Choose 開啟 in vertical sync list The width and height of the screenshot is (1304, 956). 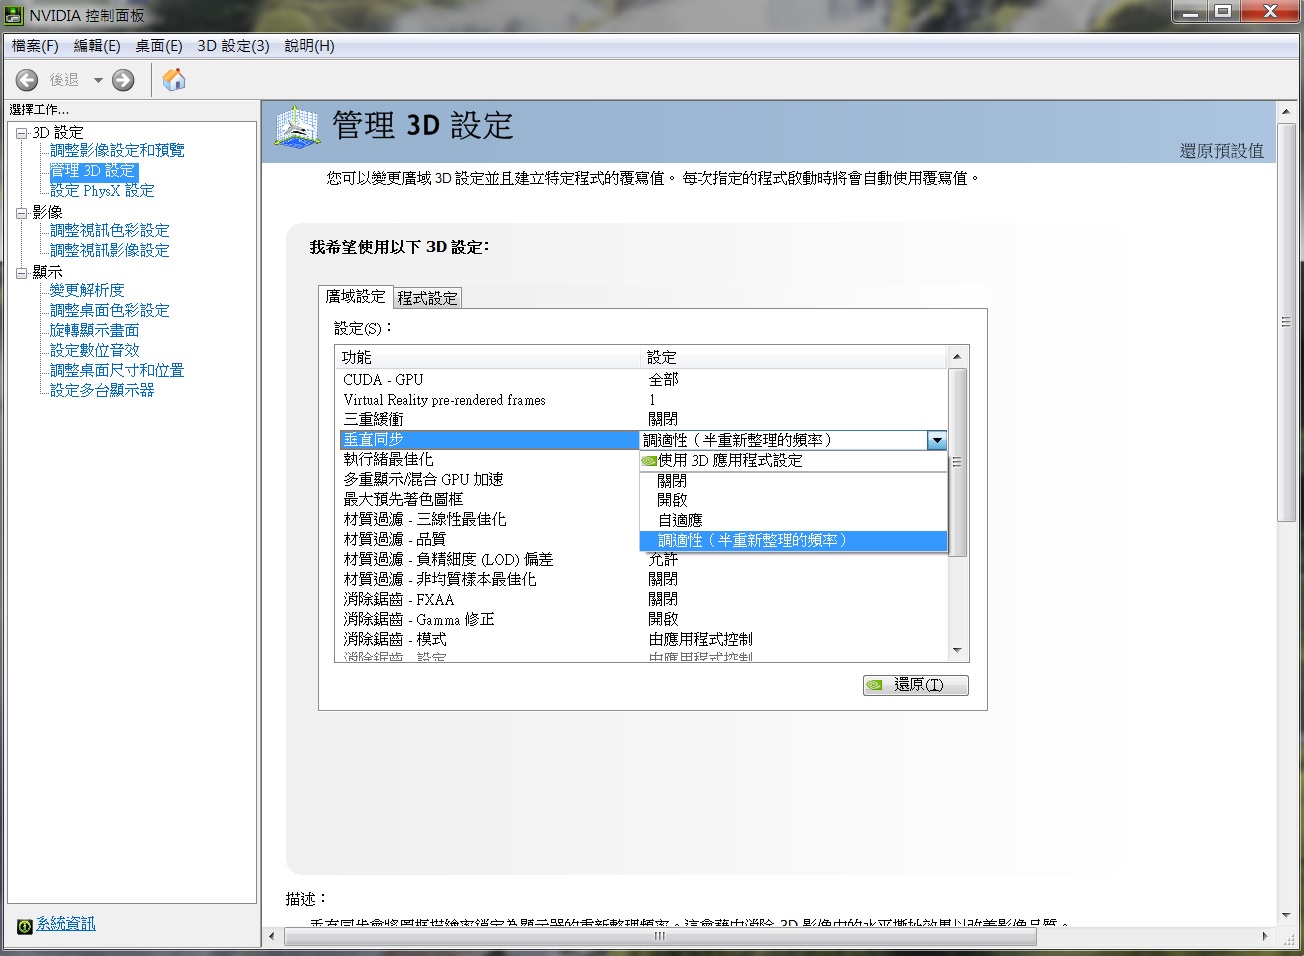[x=793, y=500]
